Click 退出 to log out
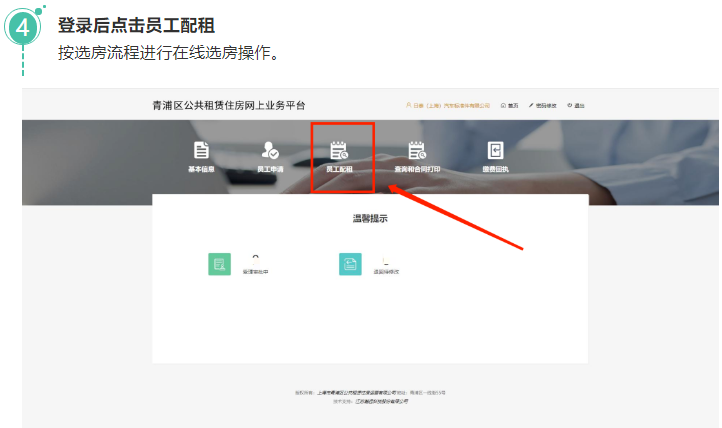Image resolution: width=722 pixels, height=428 pixels. [576, 105]
